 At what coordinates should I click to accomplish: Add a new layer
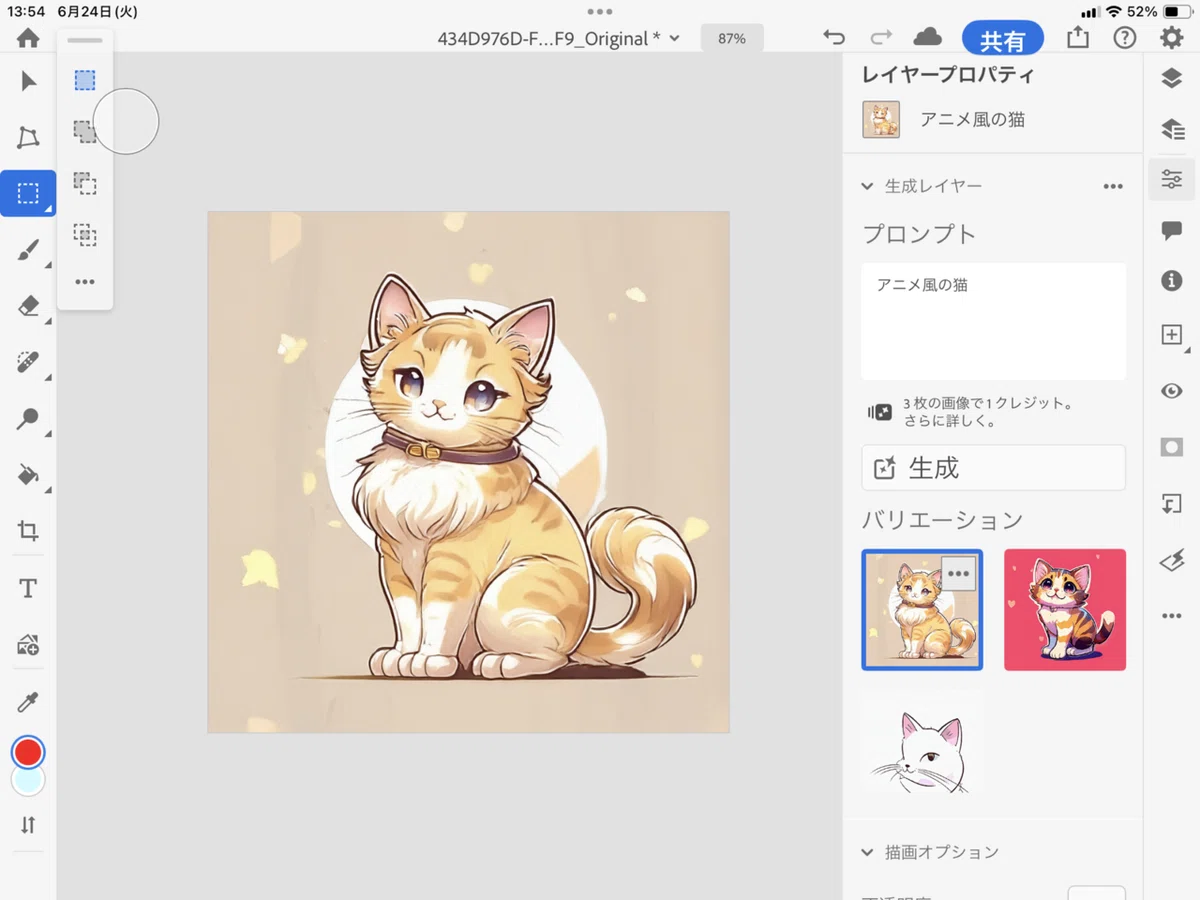[1172, 335]
